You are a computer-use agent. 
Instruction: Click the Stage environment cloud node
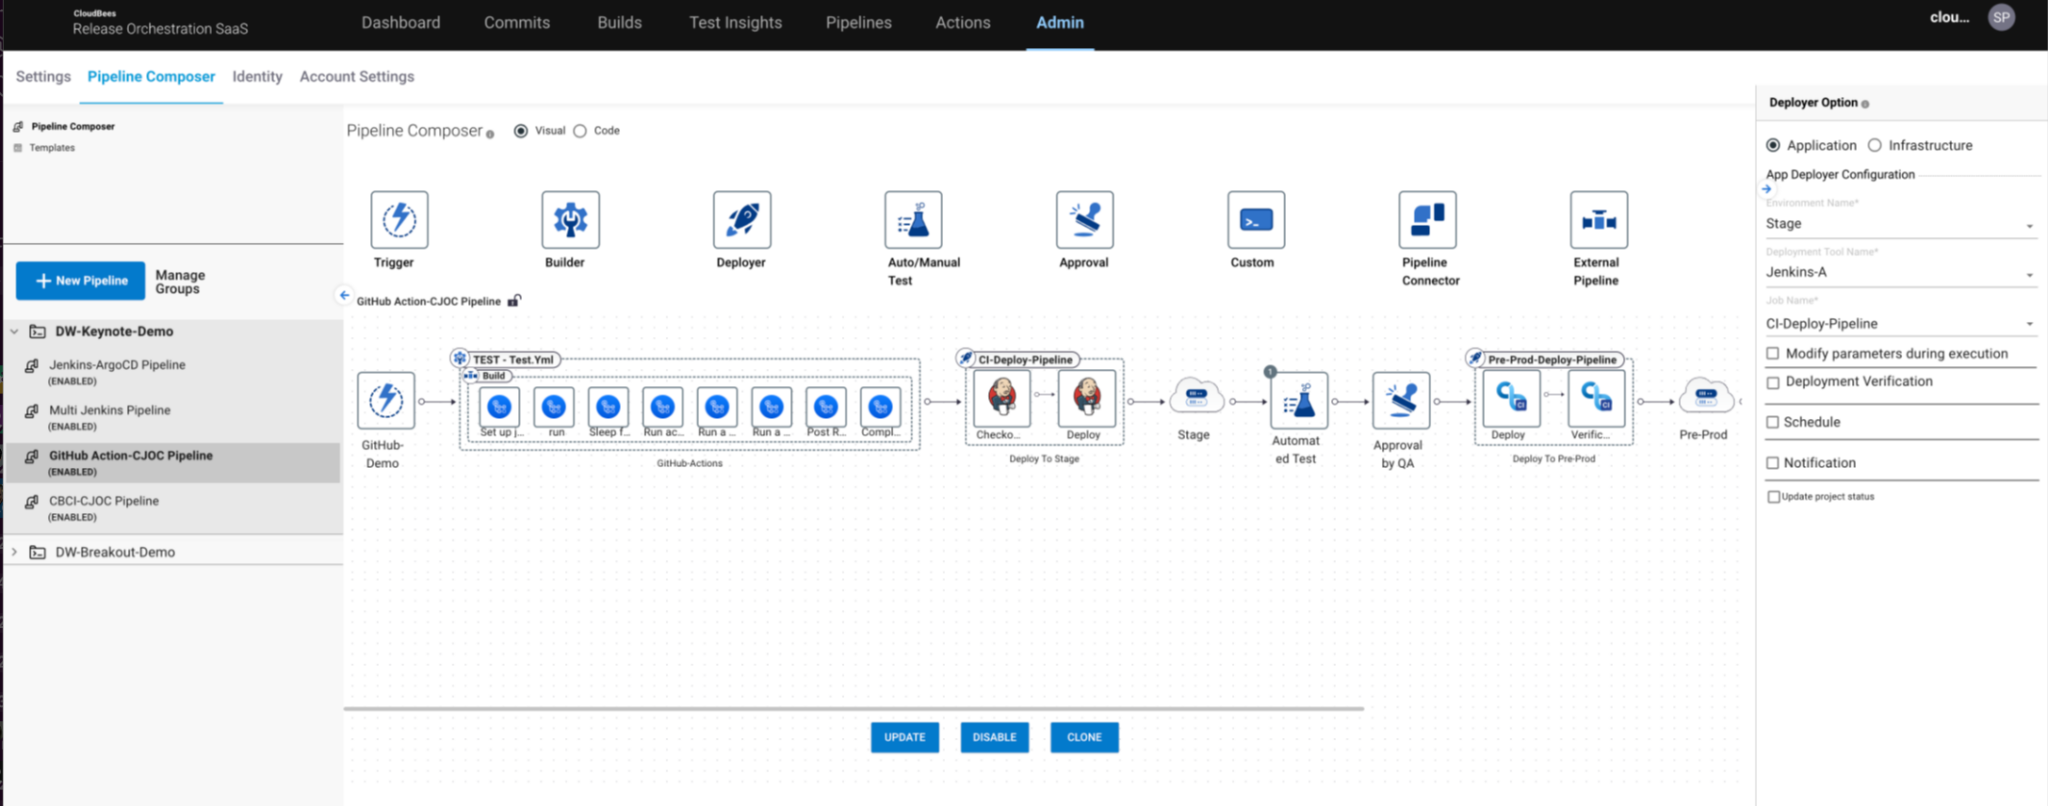pyautogui.click(x=1196, y=397)
